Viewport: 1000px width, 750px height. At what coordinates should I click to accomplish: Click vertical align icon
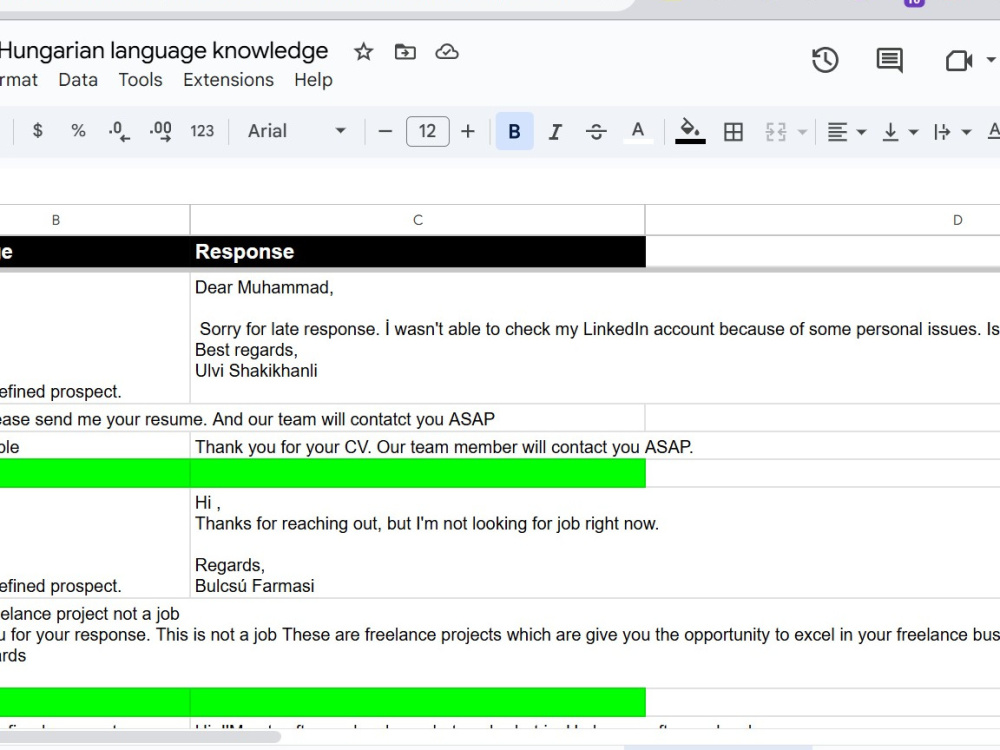tap(890, 132)
